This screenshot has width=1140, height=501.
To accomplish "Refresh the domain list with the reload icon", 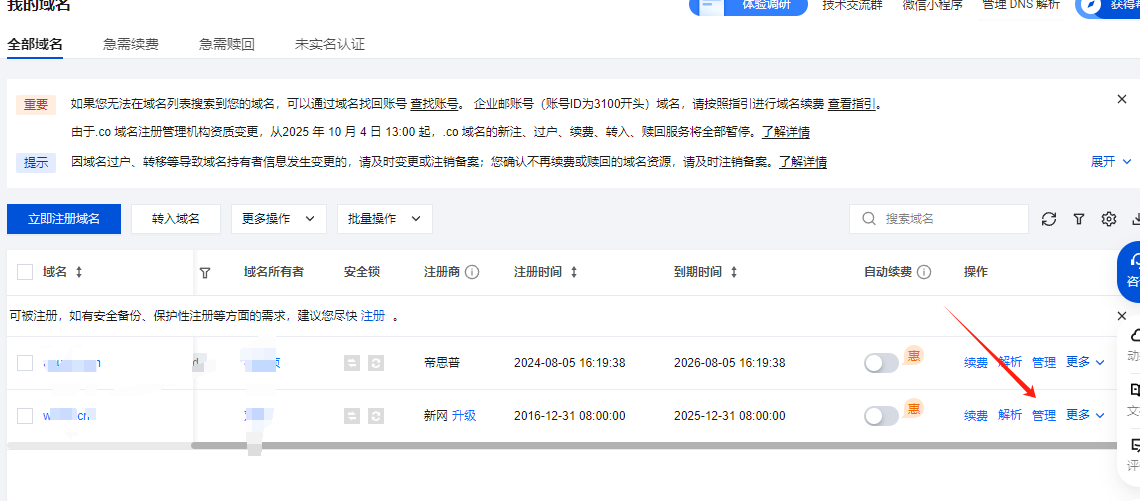I will (x=1048, y=219).
